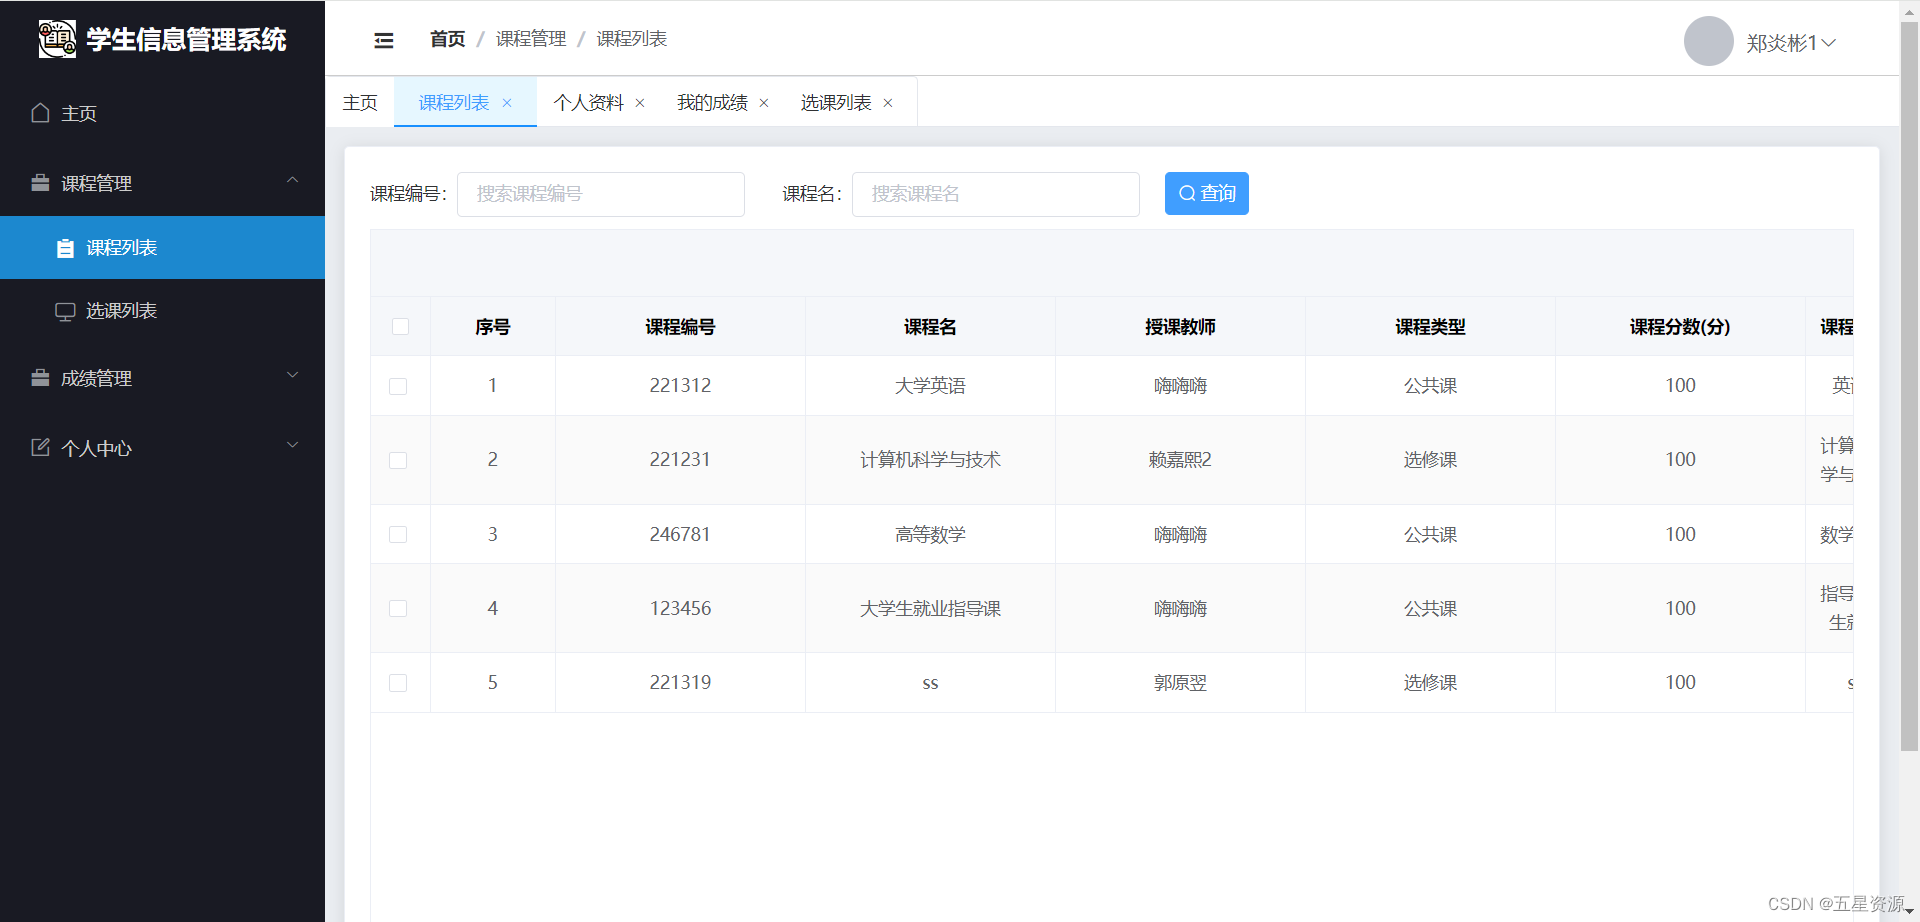Click the edit icon beside 个人中心
Image resolution: width=1920 pixels, height=922 pixels.
click(x=40, y=447)
